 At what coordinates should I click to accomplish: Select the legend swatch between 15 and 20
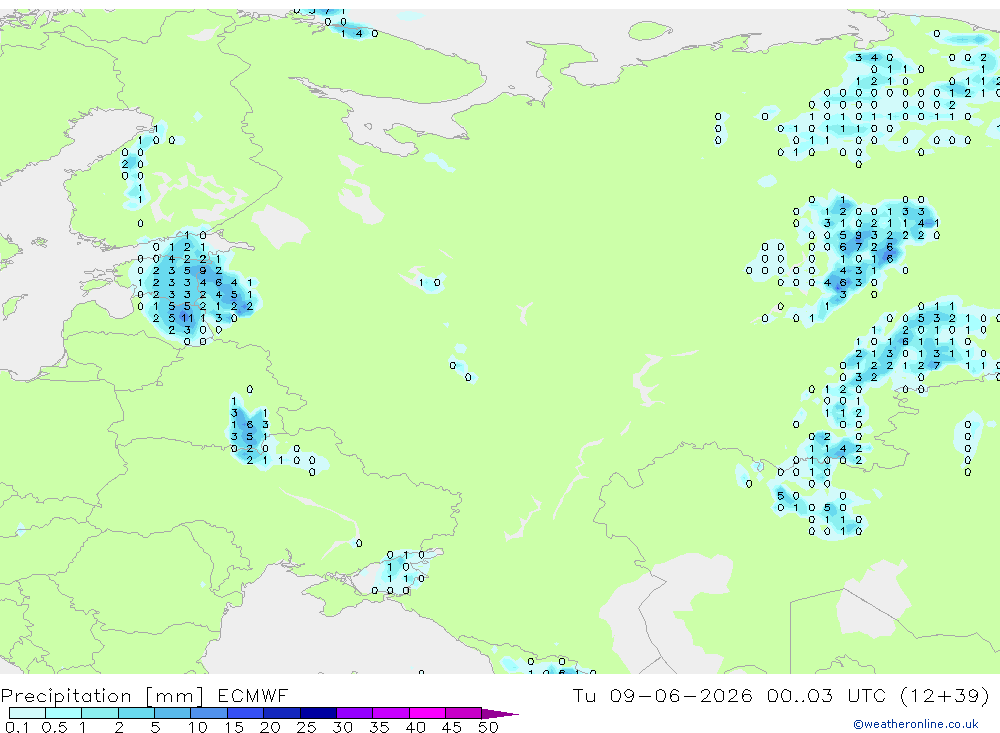pyautogui.click(x=245, y=713)
